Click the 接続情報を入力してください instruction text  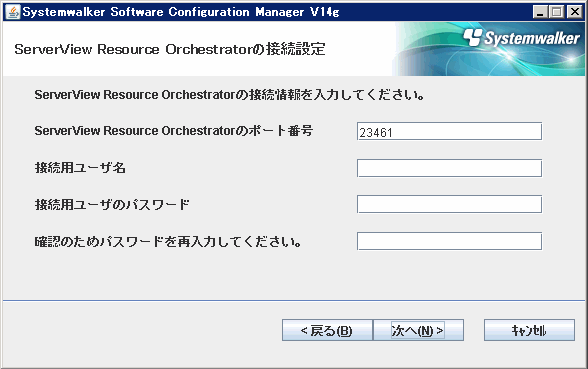pyautogui.click(x=229, y=95)
